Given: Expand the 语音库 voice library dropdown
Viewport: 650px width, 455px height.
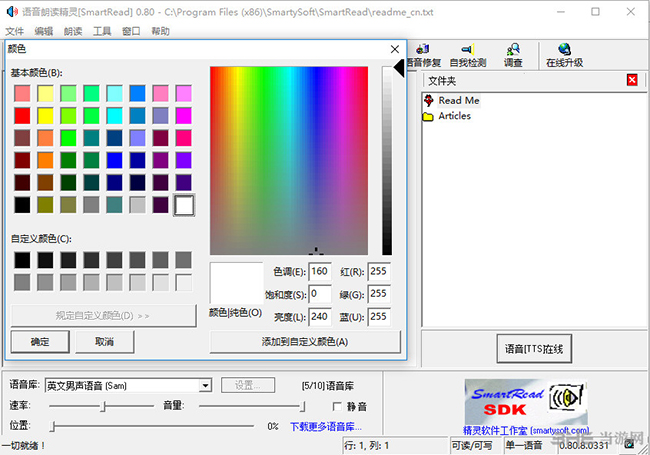Looking at the screenshot, I should [205, 385].
